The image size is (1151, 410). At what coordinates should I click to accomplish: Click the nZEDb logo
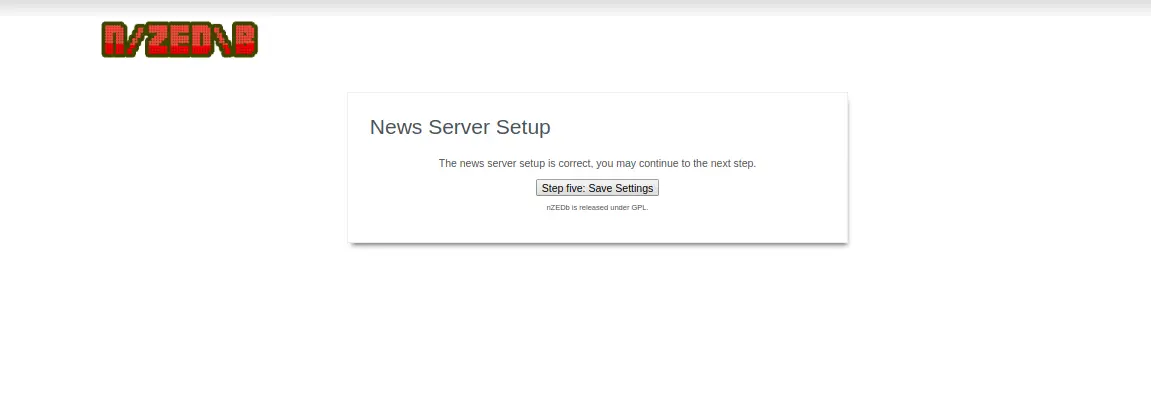point(180,39)
